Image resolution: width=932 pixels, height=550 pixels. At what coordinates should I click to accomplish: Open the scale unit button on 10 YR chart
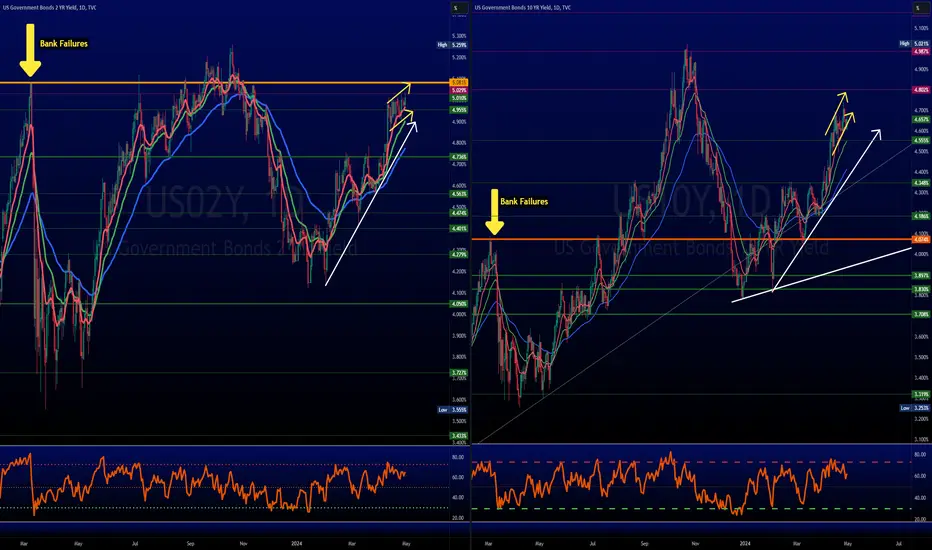tap(920, 8)
